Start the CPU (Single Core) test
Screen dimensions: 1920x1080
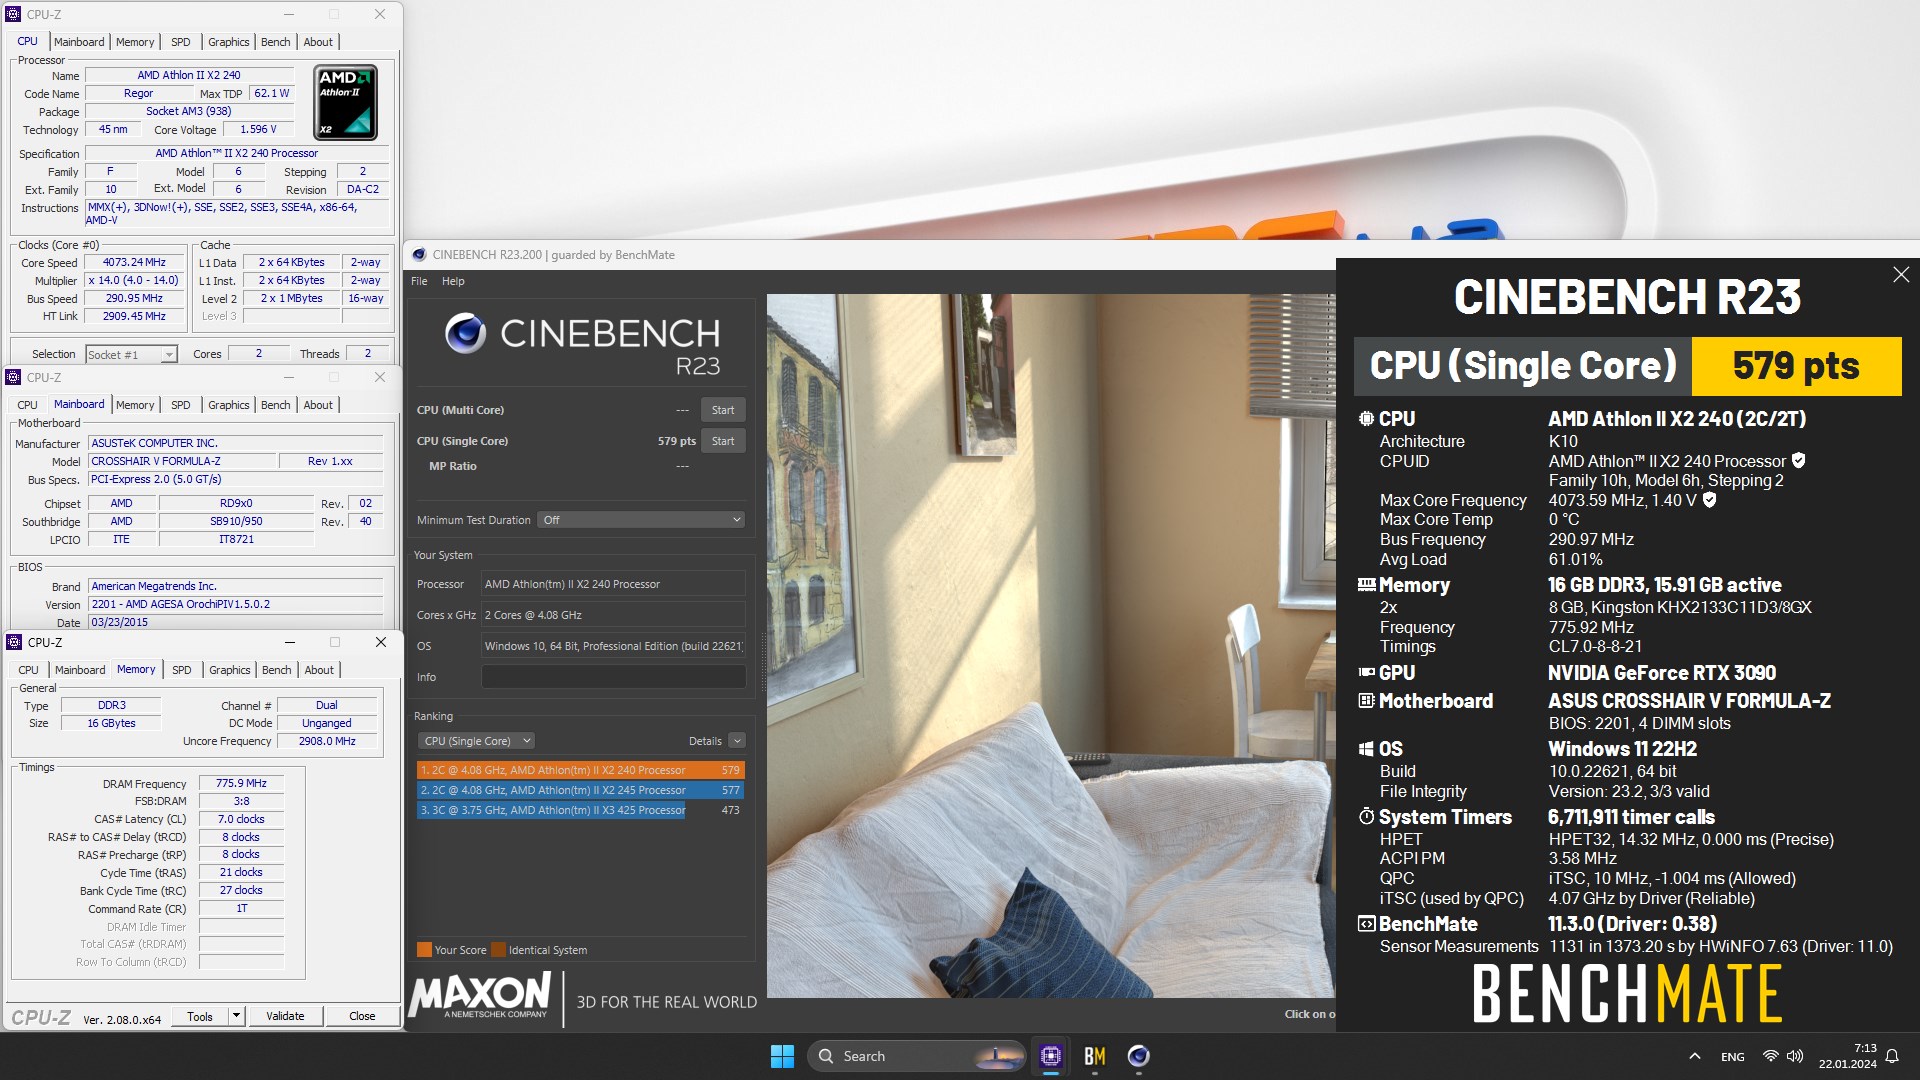(723, 441)
